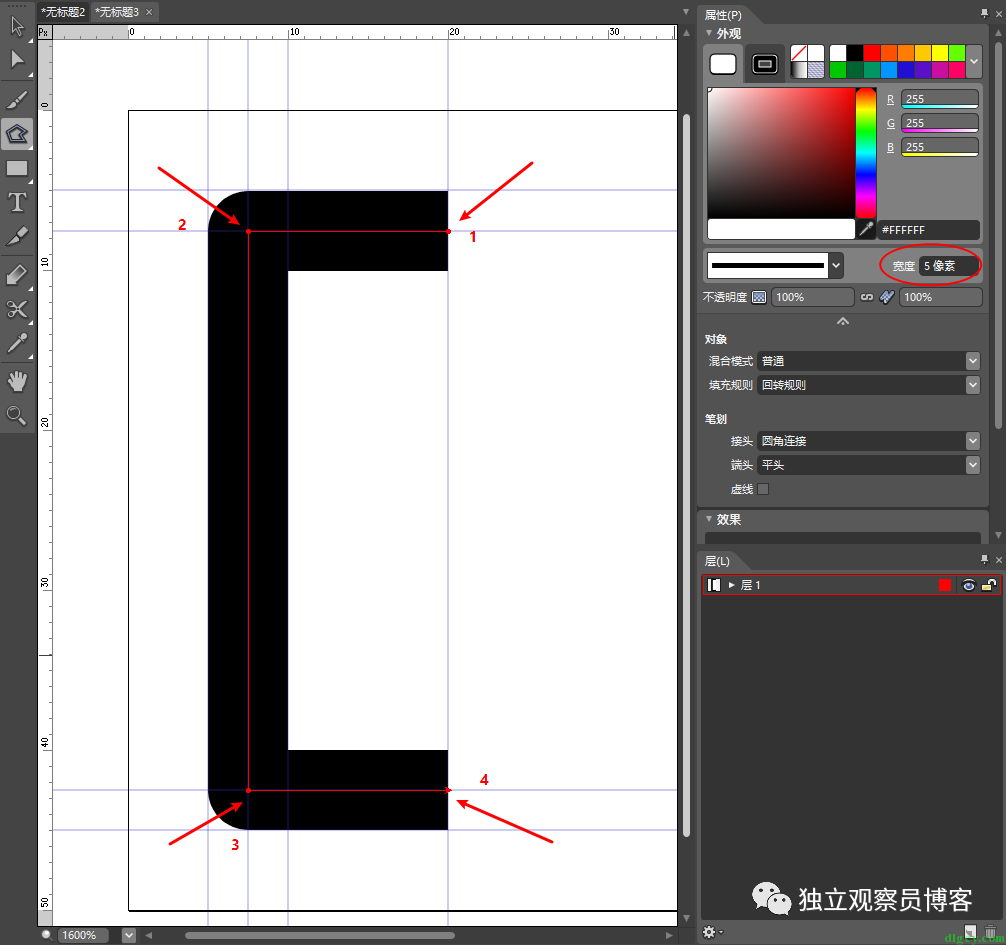
Task: Enable the 虚线 dashed line checkbox
Action: (x=763, y=489)
